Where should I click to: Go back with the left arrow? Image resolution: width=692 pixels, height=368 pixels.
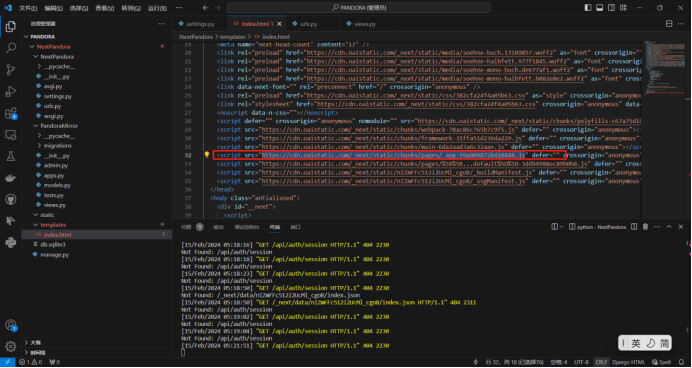(206, 8)
